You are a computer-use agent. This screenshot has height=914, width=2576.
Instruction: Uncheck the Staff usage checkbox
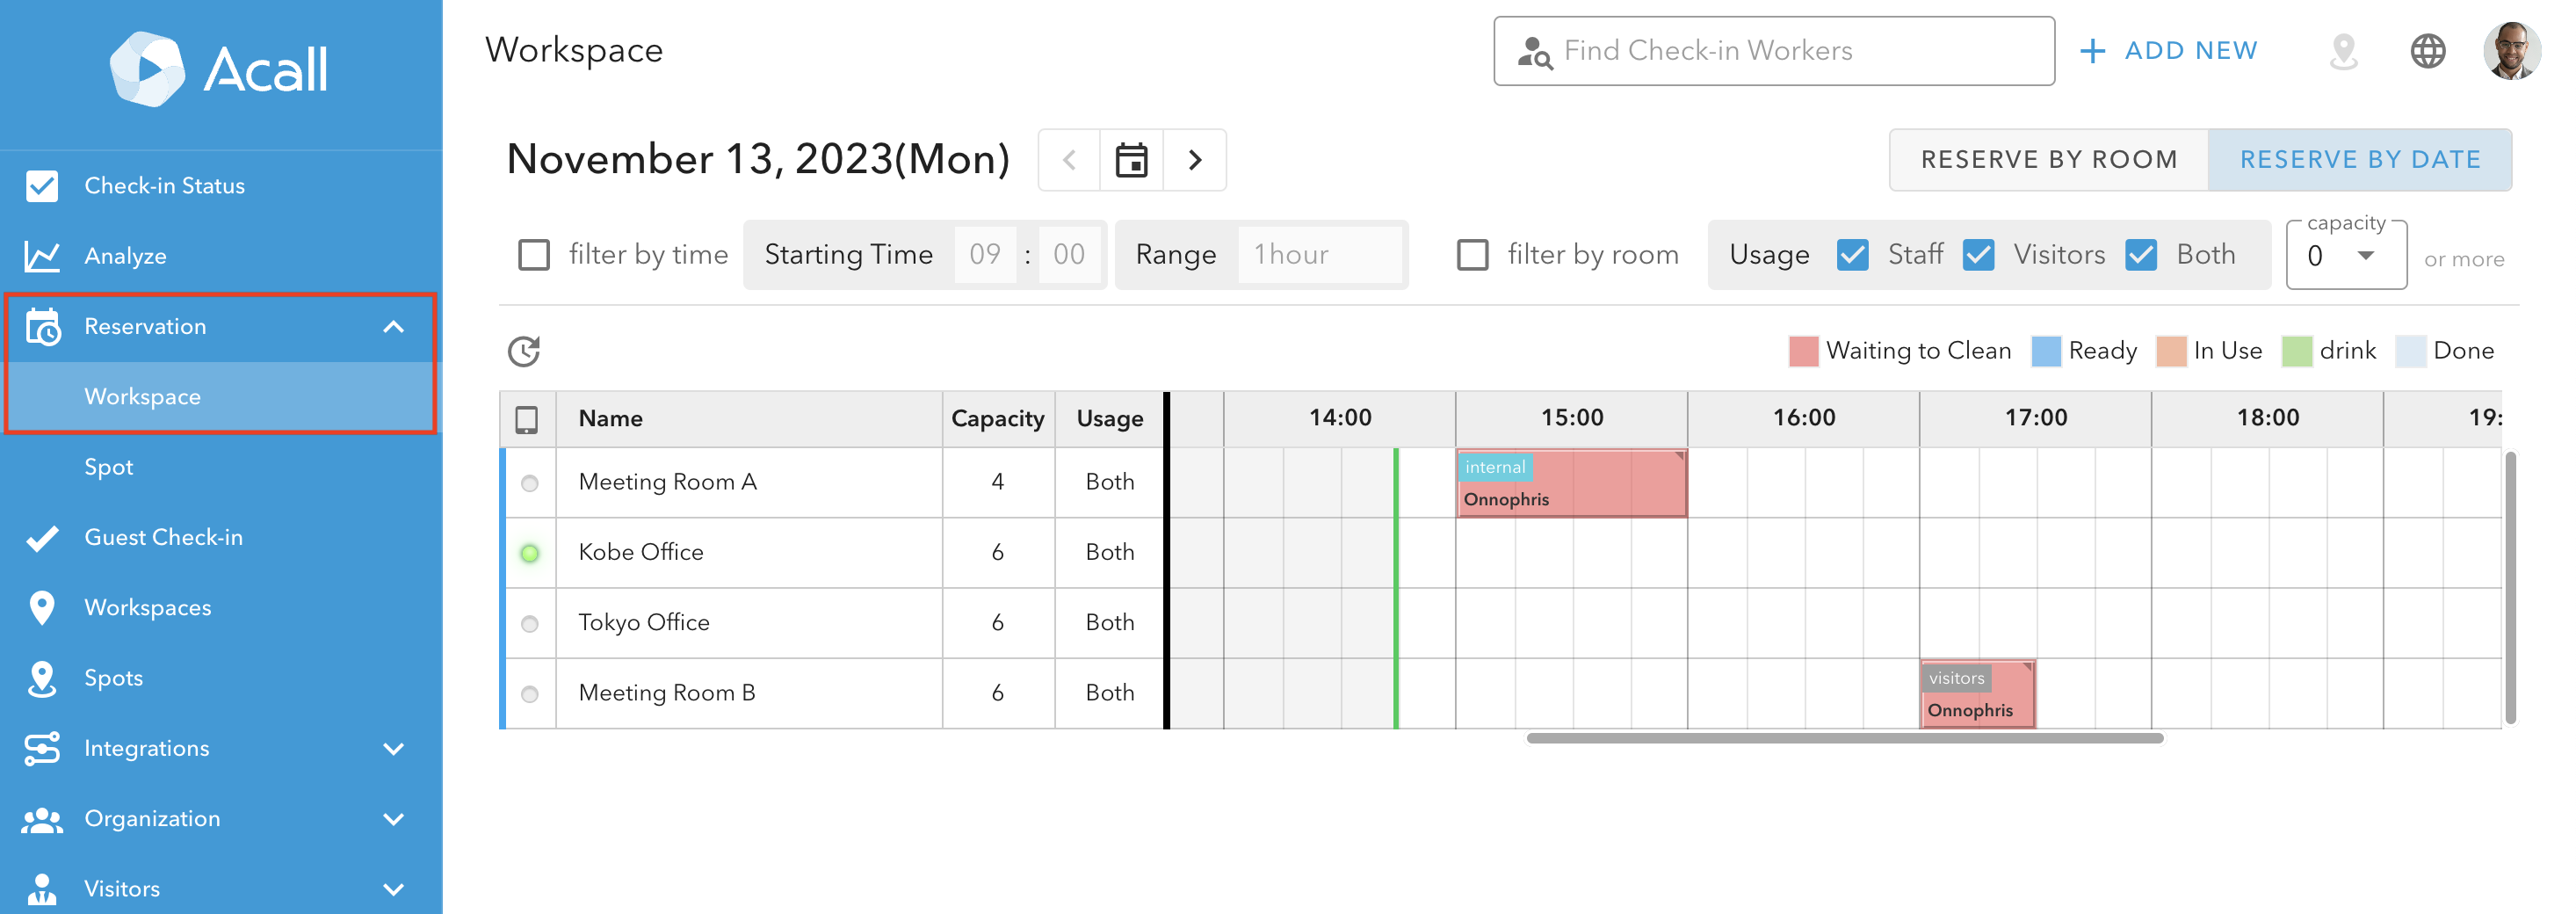[1852, 255]
